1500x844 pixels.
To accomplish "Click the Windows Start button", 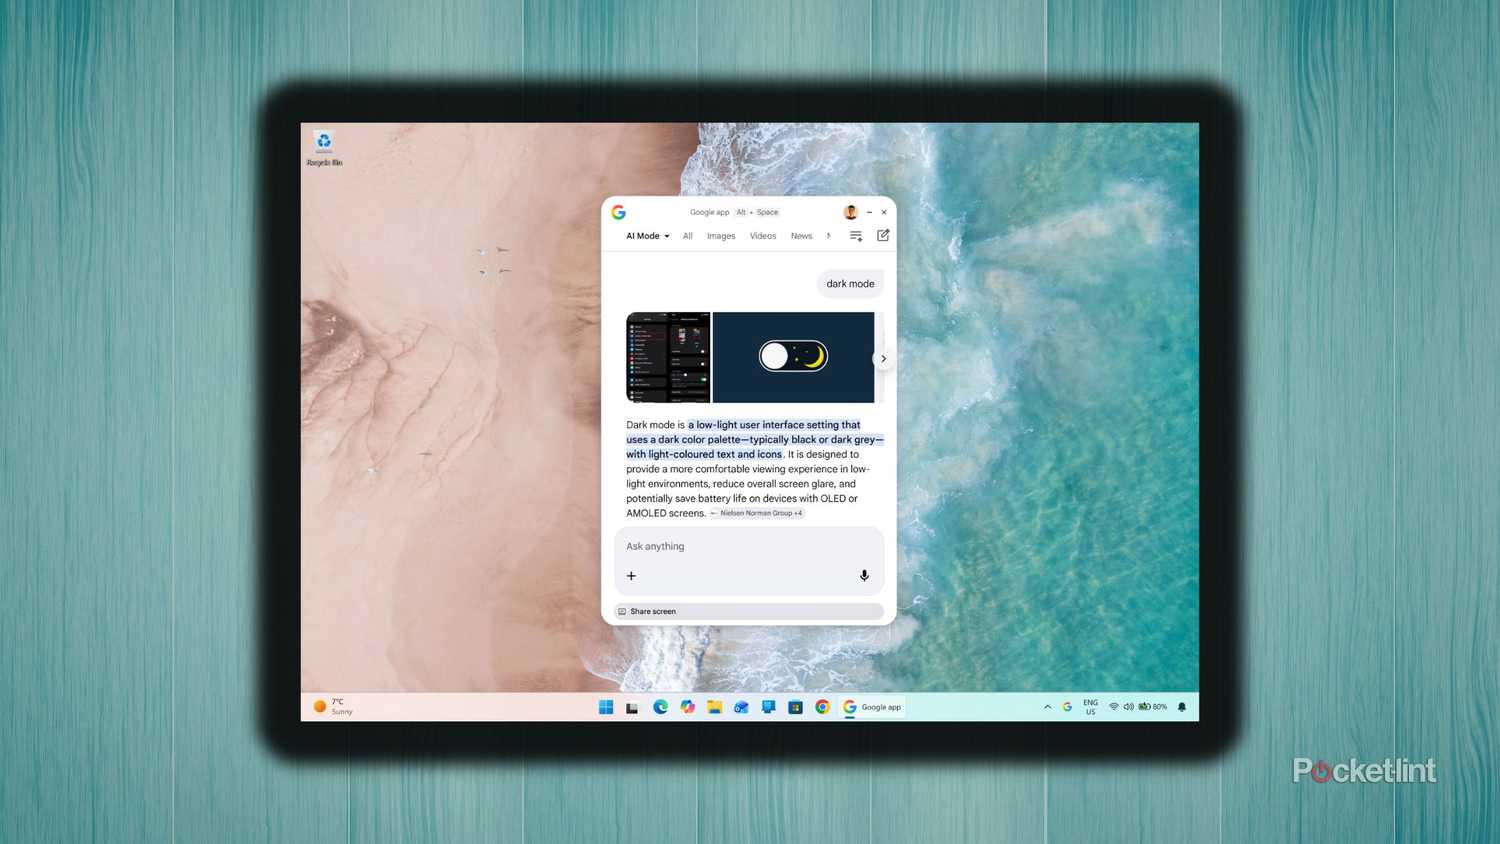I will [606, 707].
